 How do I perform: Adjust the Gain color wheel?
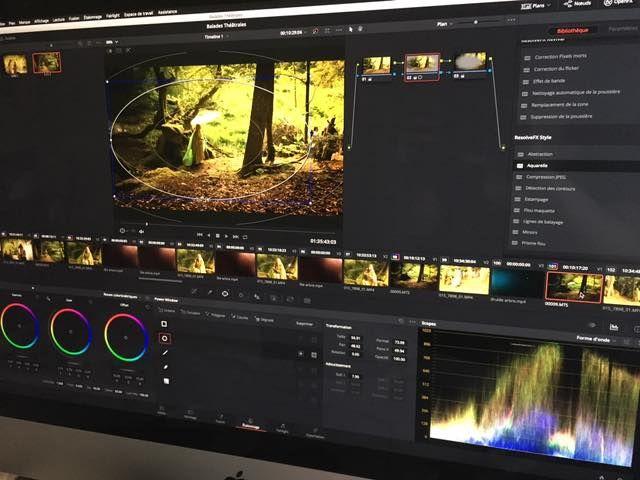(71, 331)
